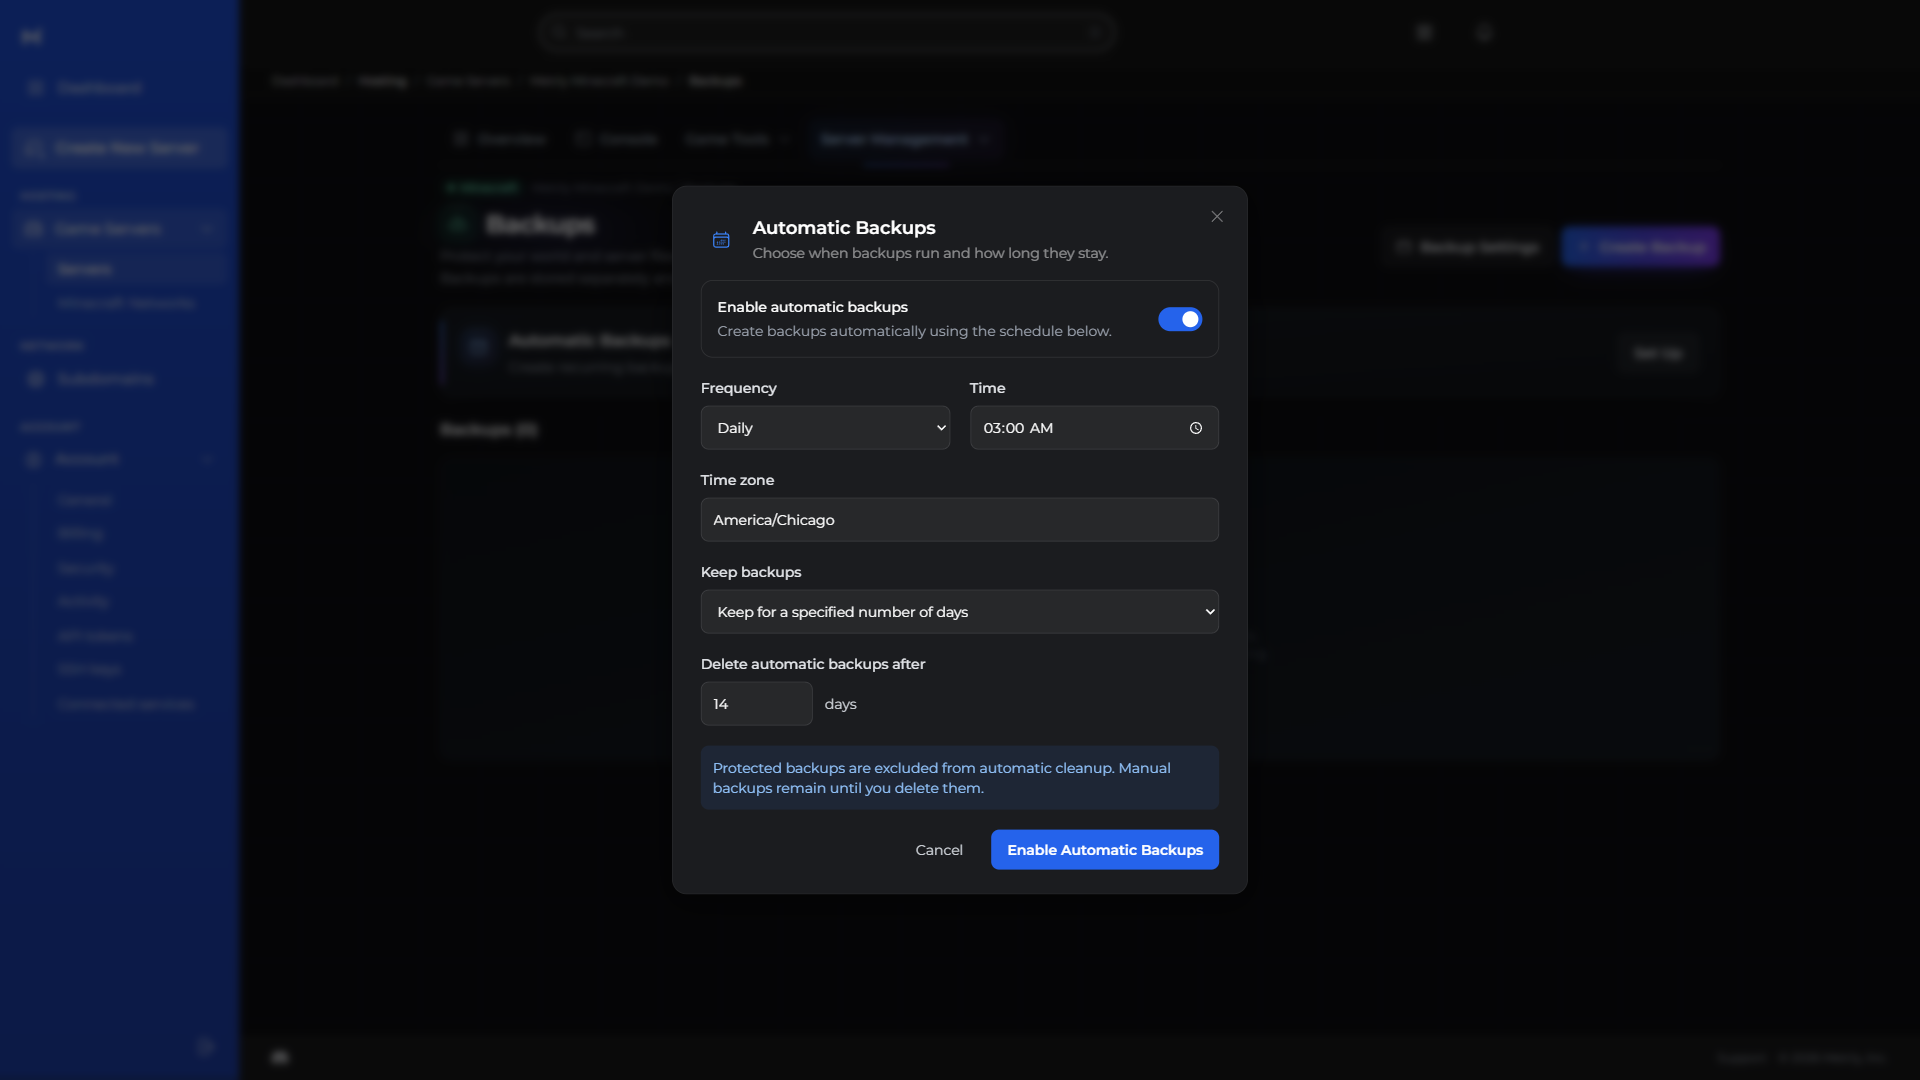
Task: Click the clock icon in the Time field
Action: 1196,428
